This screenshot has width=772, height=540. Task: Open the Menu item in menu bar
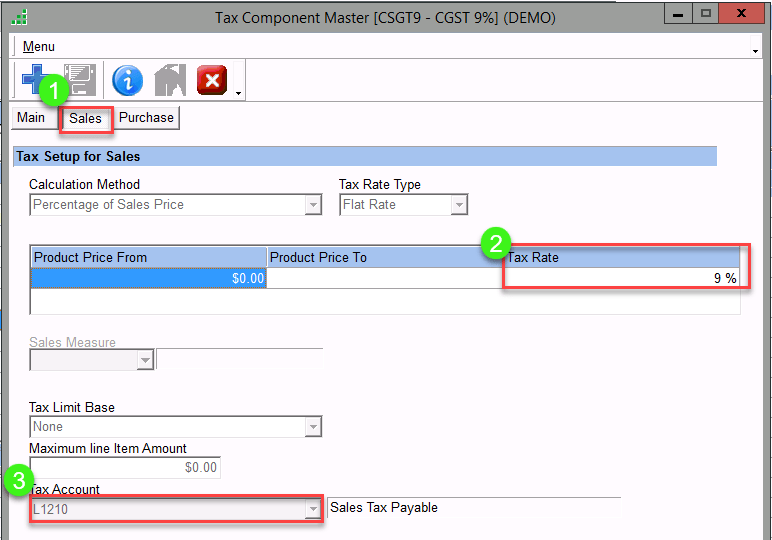click(39, 47)
